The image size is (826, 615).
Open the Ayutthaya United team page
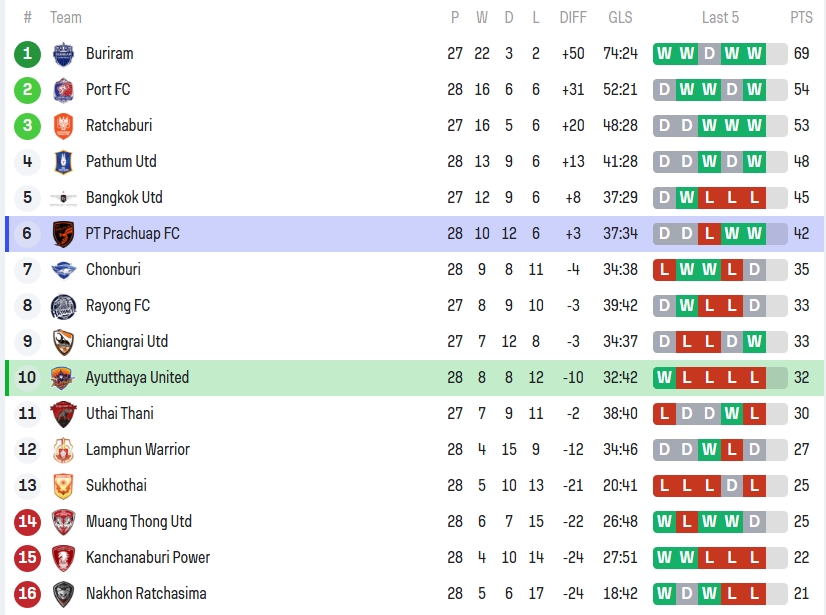point(137,378)
